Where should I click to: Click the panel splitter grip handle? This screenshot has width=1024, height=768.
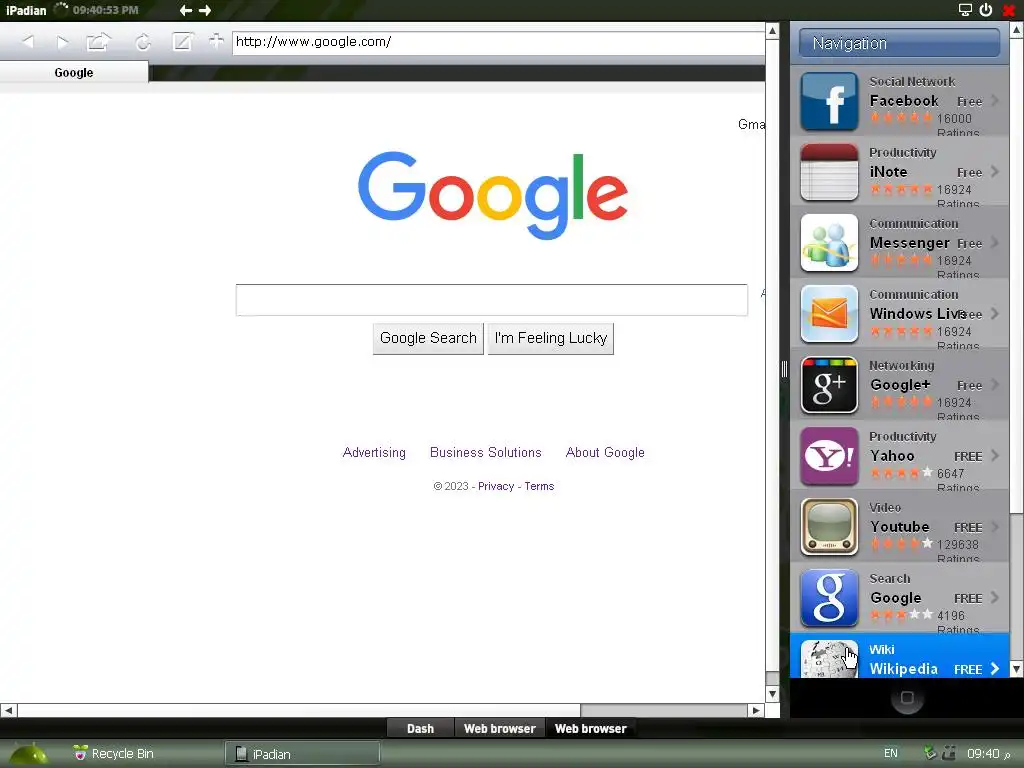pyautogui.click(x=784, y=370)
